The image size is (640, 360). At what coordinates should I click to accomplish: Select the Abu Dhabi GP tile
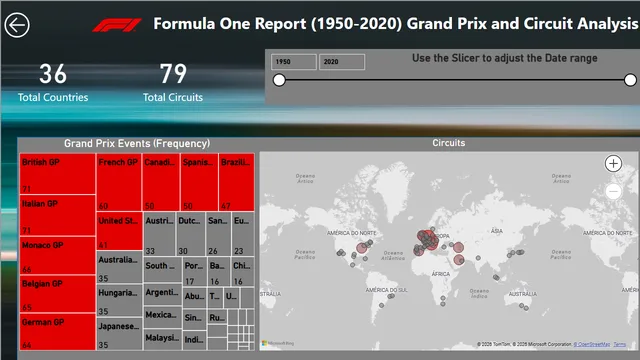(194, 298)
